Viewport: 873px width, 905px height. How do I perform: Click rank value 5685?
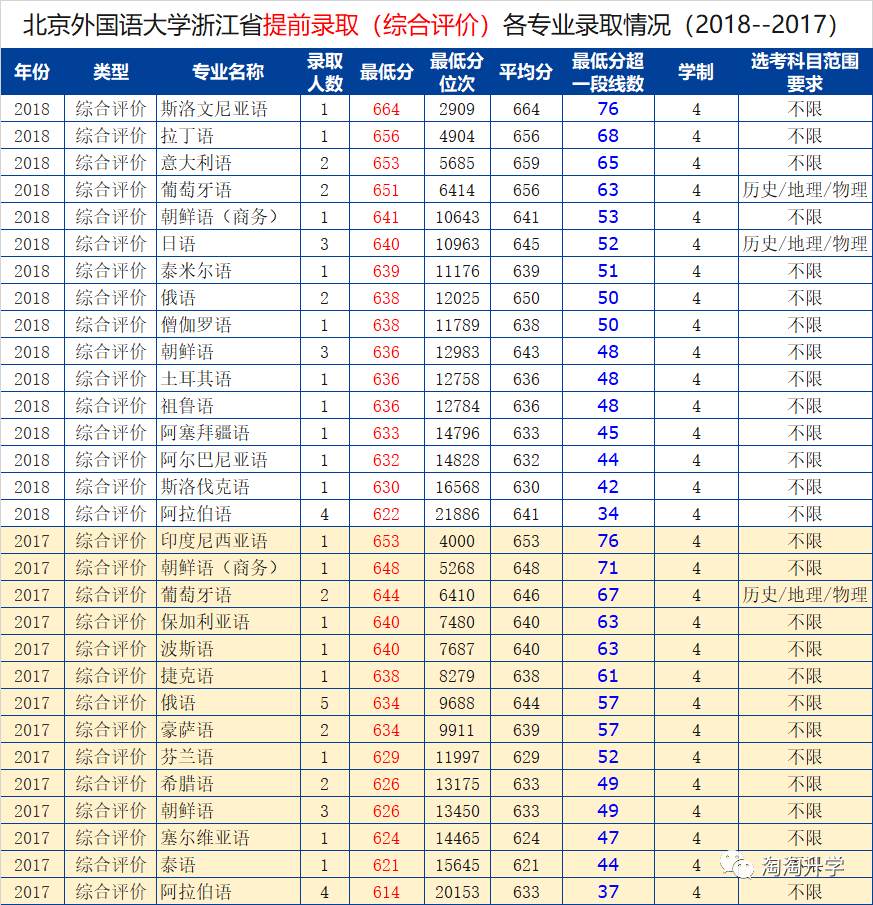click(x=456, y=163)
